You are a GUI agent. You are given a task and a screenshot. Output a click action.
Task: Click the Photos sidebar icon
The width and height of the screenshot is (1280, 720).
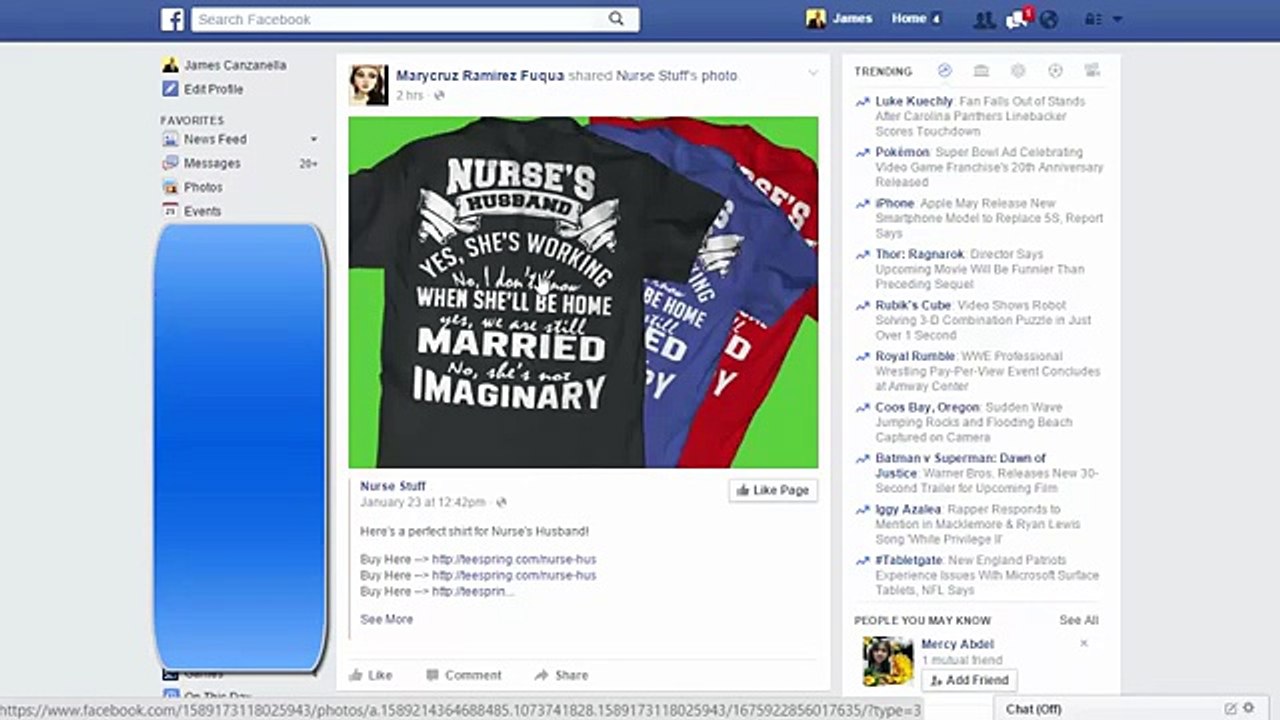click(170, 187)
